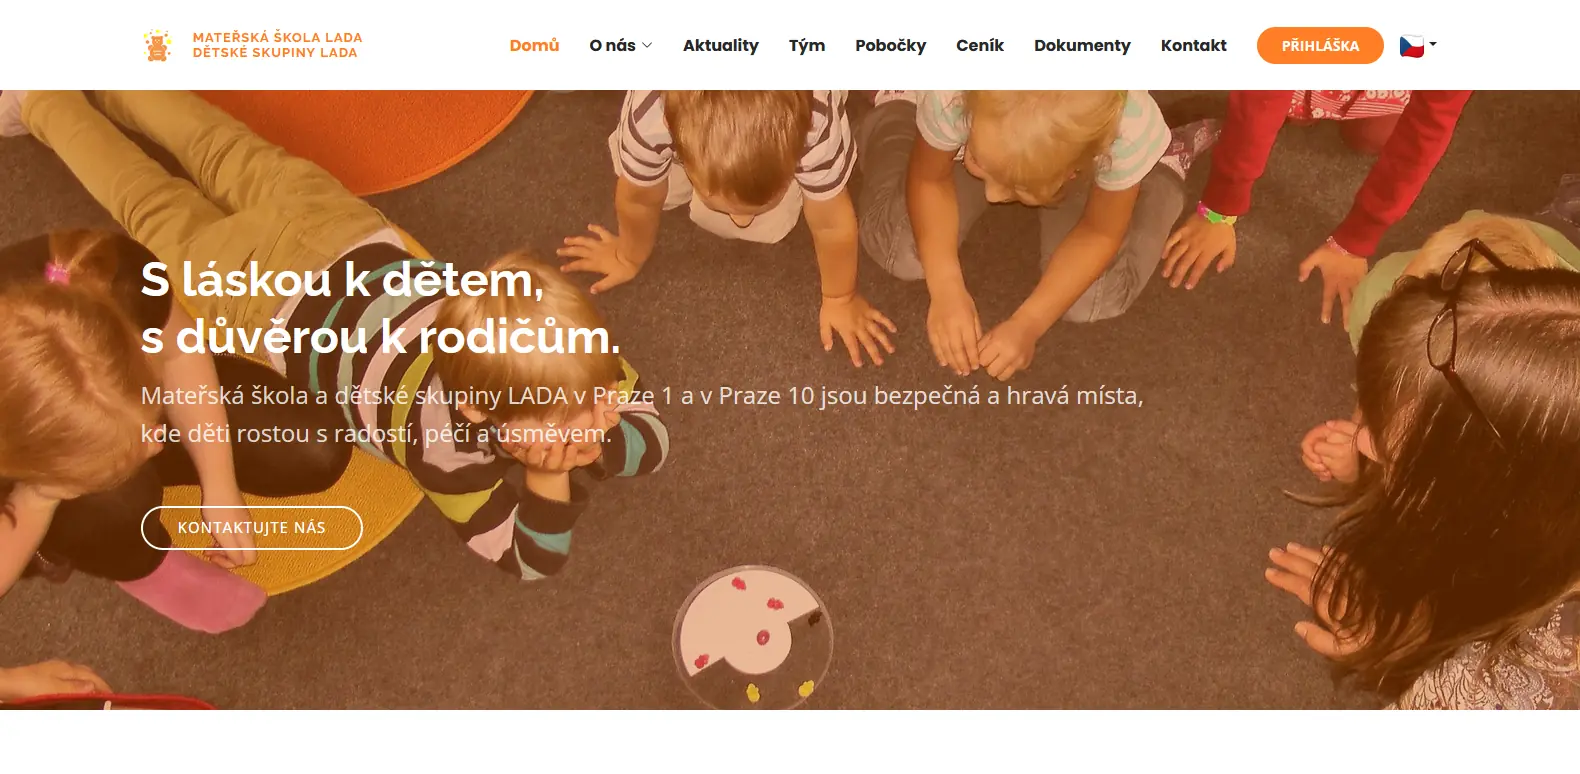This screenshot has height=774, width=1580.
Task: Open the language dropdown caret beside the flag
Action: tap(1433, 44)
